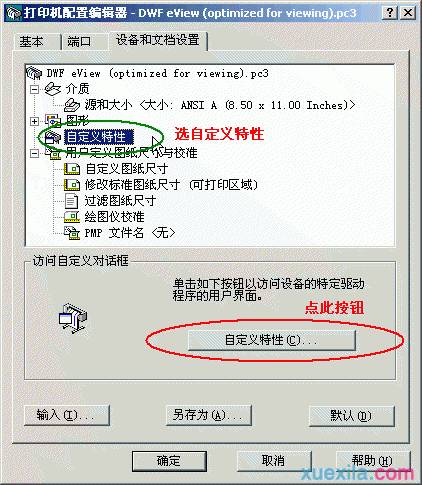
Task: Click the 自定义图纸尺寸 icon
Action: pos(72,169)
